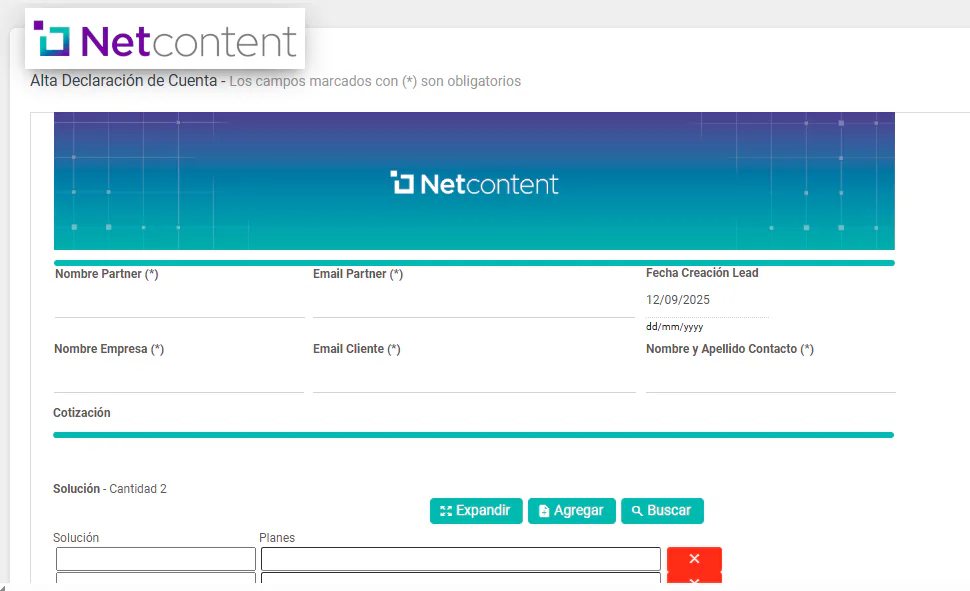This screenshot has height=591, width=970.
Task: Click the 'Alta Declaración de Cuenta' title
Action: [x=124, y=81]
